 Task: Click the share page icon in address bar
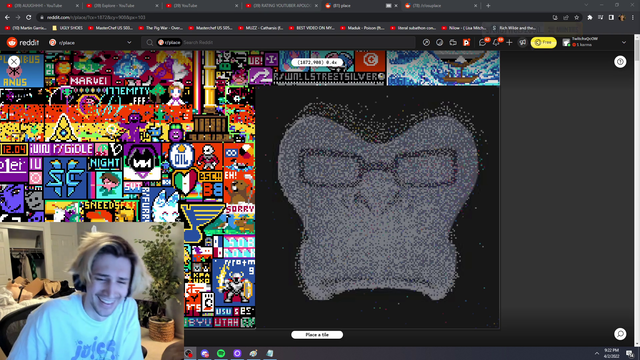(566, 18)
